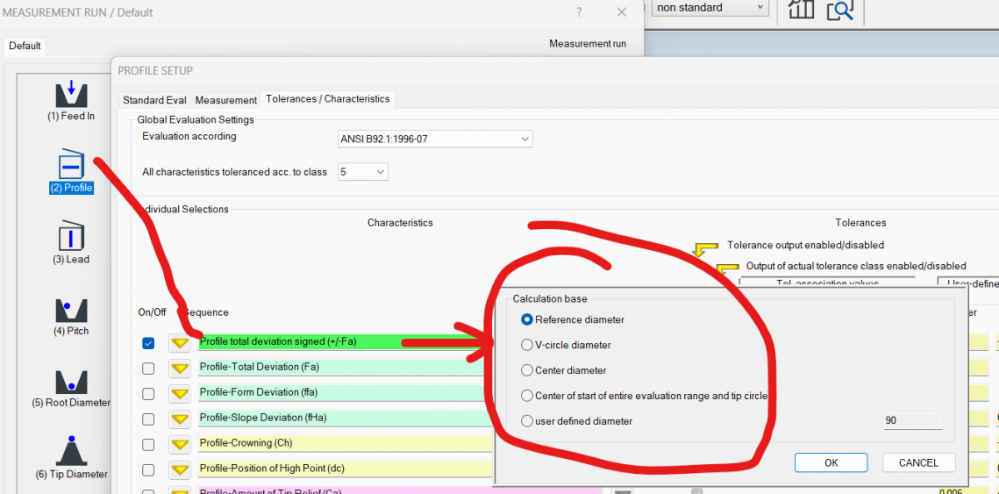Choose the user defined diameter option
Image resolution: width=999 pixels, height=494 pixels.
528,421
